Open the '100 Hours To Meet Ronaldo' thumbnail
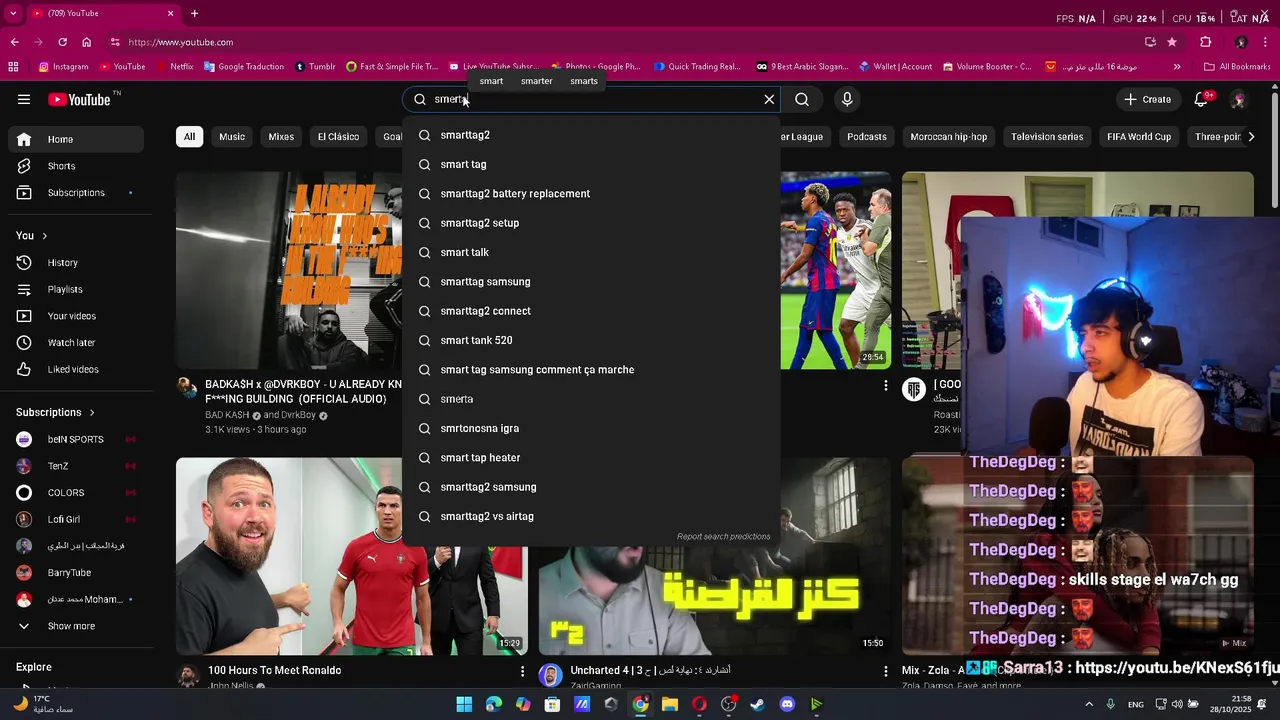1280x720 pixels. point(352,556)
